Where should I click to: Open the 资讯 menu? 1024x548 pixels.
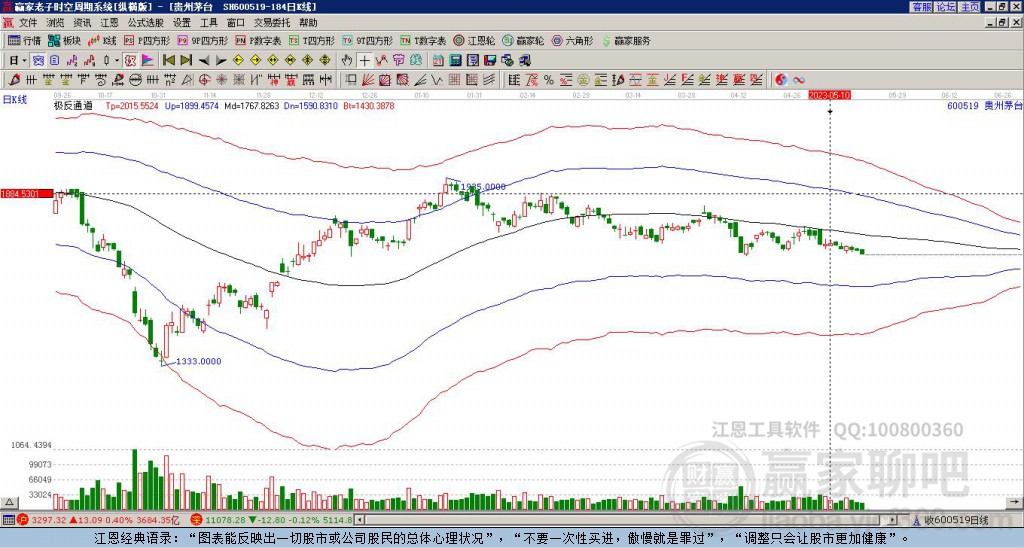[x=82, y=23]
